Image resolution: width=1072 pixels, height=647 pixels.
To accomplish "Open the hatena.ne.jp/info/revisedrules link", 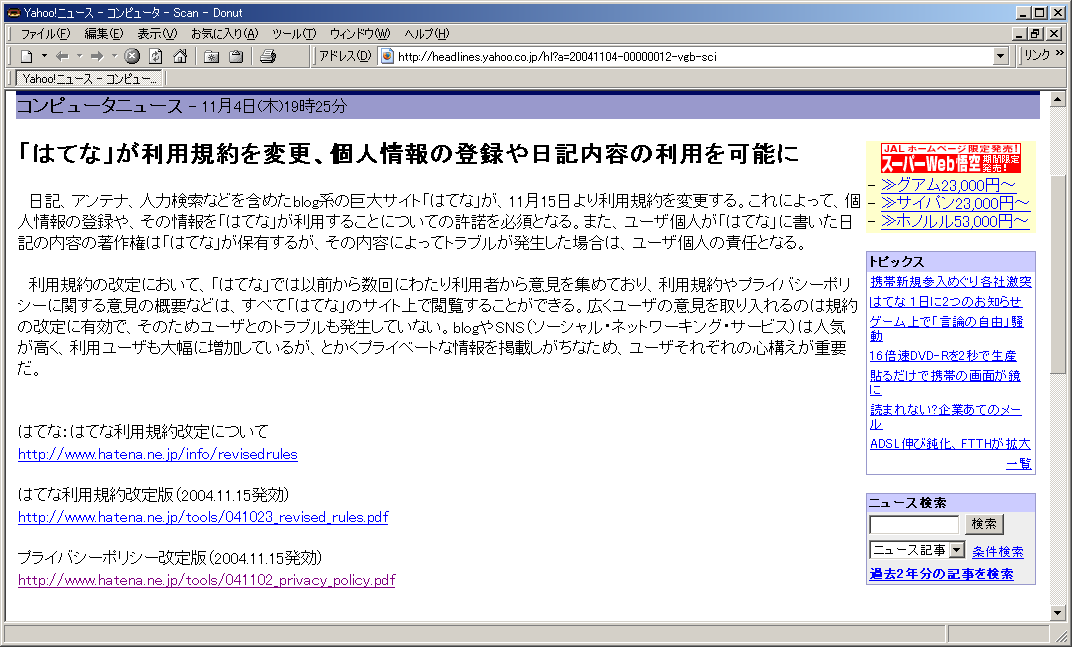I will click(158, 454).
